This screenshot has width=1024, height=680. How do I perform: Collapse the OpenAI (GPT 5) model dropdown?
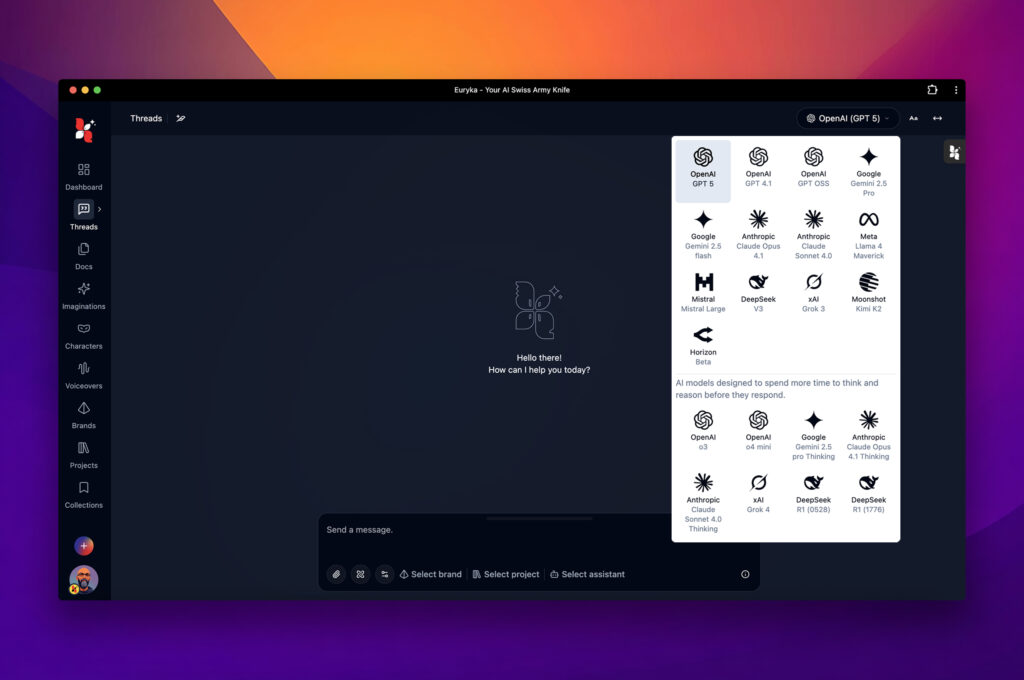(x=848, y=118)
